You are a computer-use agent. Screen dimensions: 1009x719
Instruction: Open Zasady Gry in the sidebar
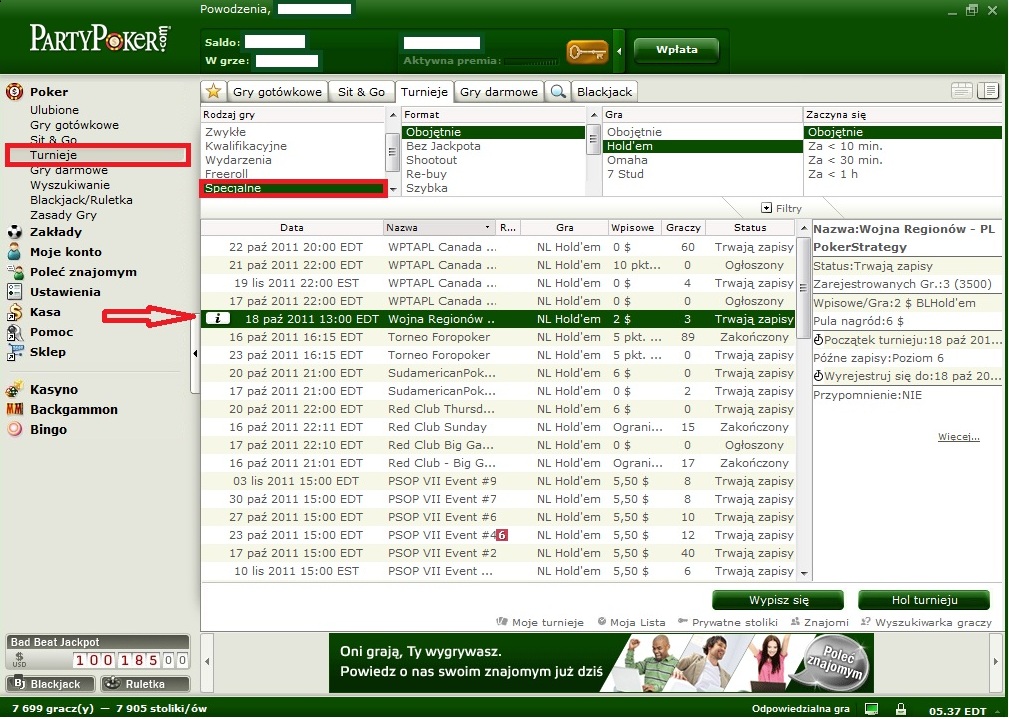(63, 215)
